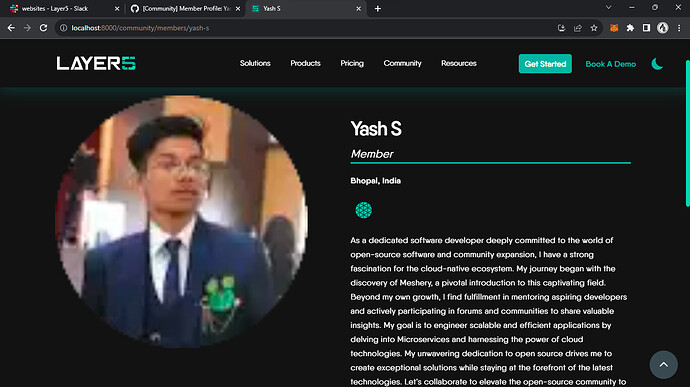Expand the tab search chevron

pos(609,7)
